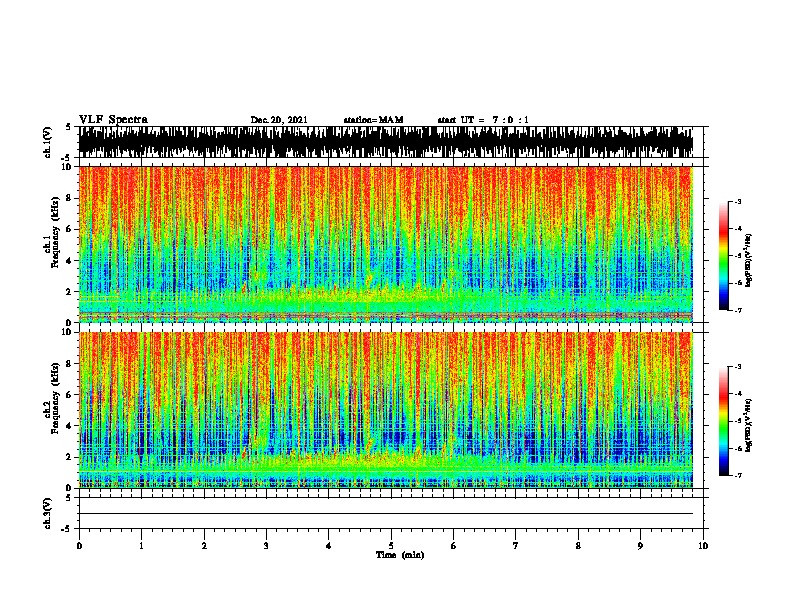Click the time axis tick label "7"

coord(516,545)
